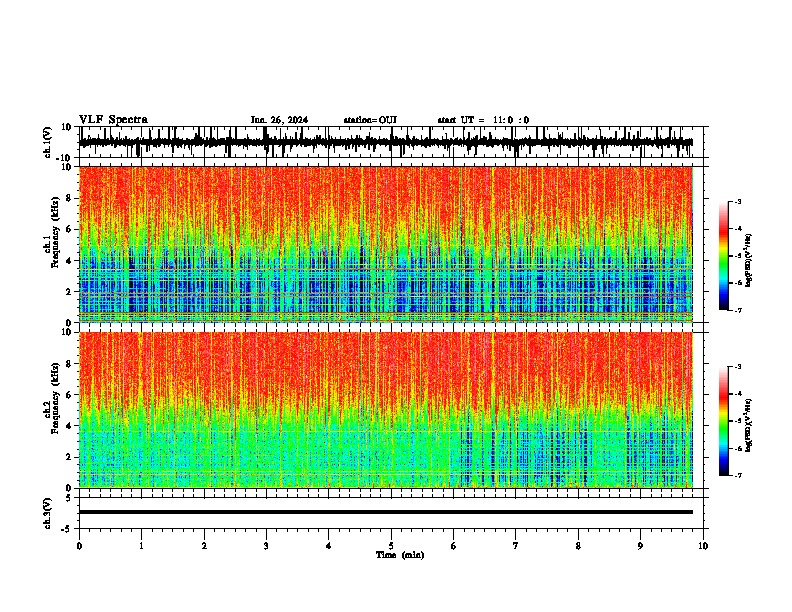792x612 pixels.
Task: Click the station label text
Action: click(x=370, y=120)
